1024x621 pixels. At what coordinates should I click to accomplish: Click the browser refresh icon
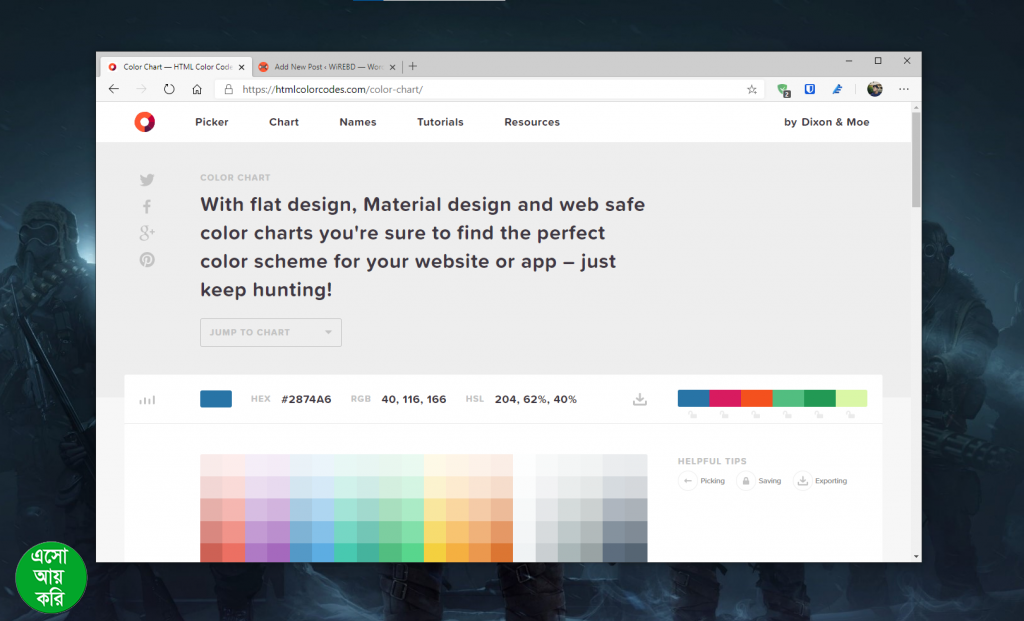[x=169, y=89]
